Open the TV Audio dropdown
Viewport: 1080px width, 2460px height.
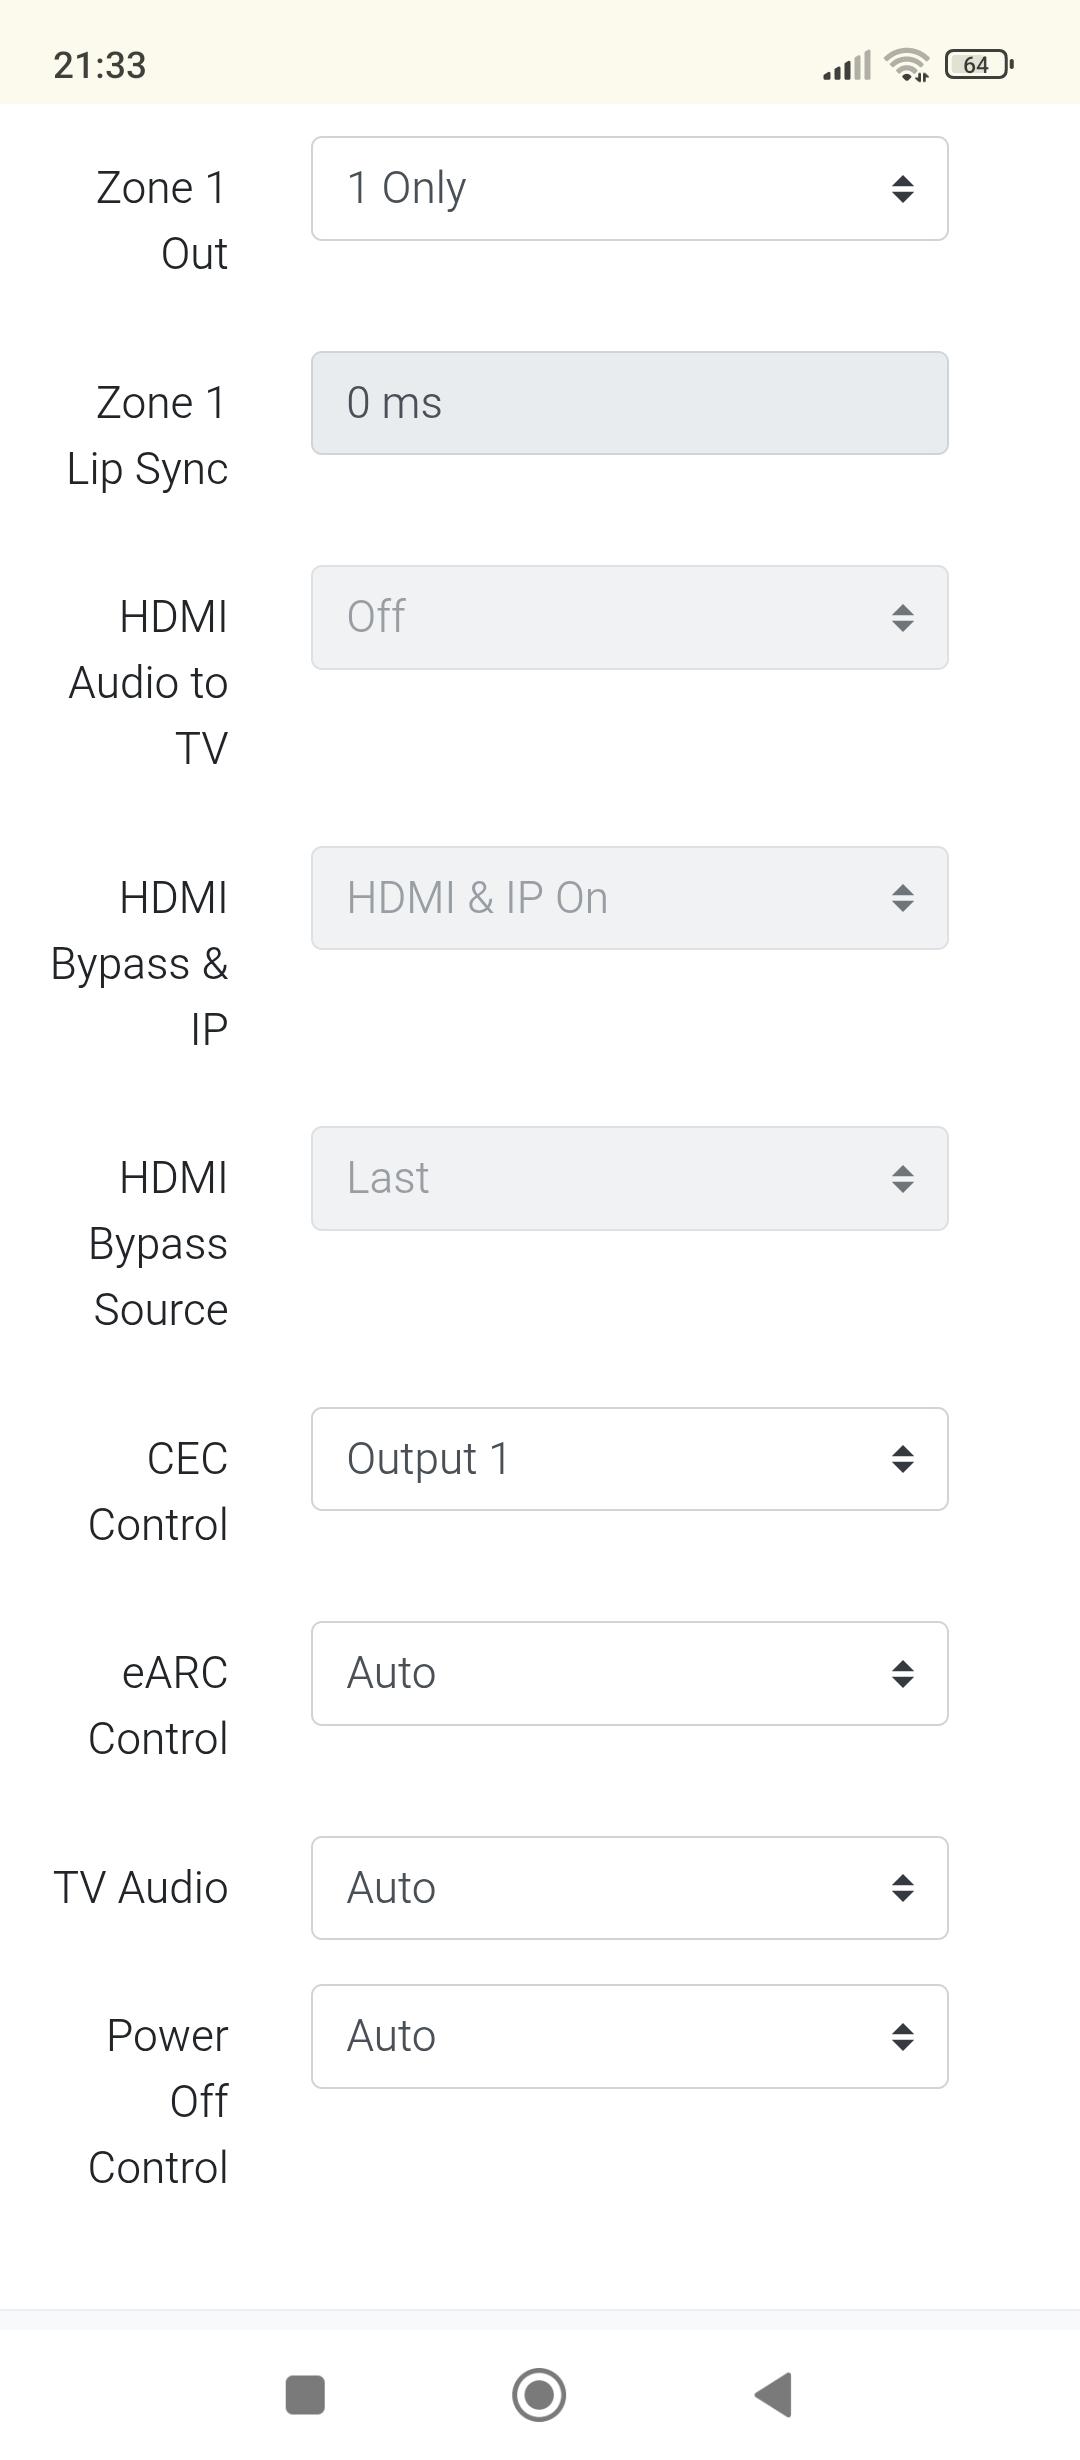tap(630, 1888)
